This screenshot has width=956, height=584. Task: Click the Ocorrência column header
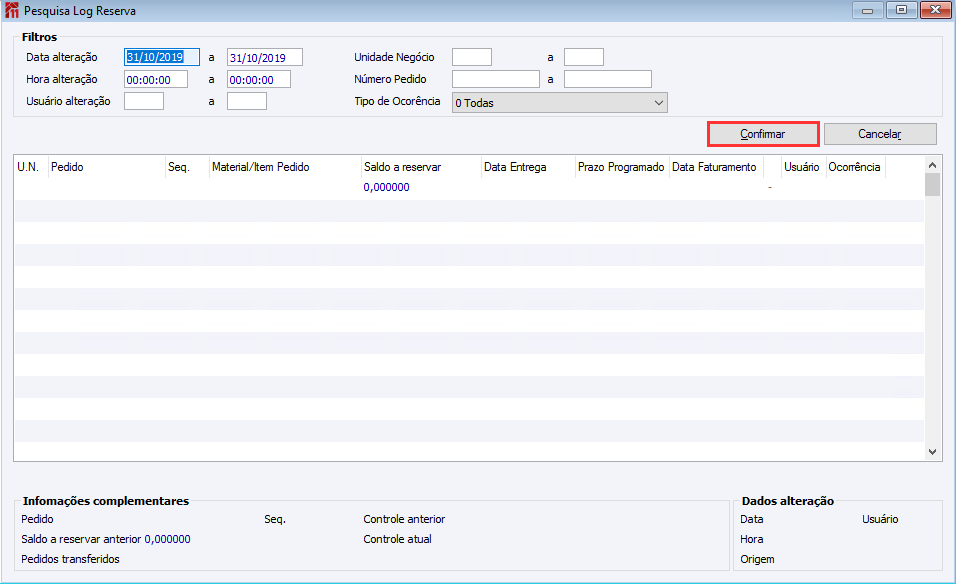(855, 167)
